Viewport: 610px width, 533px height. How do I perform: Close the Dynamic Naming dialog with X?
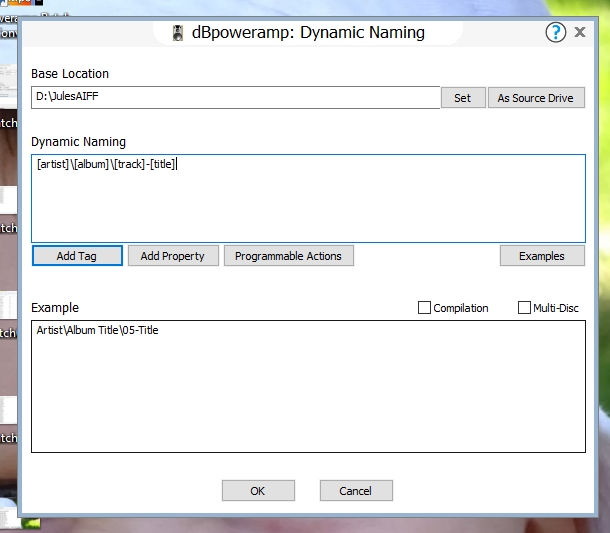click(x=580, y=32)
